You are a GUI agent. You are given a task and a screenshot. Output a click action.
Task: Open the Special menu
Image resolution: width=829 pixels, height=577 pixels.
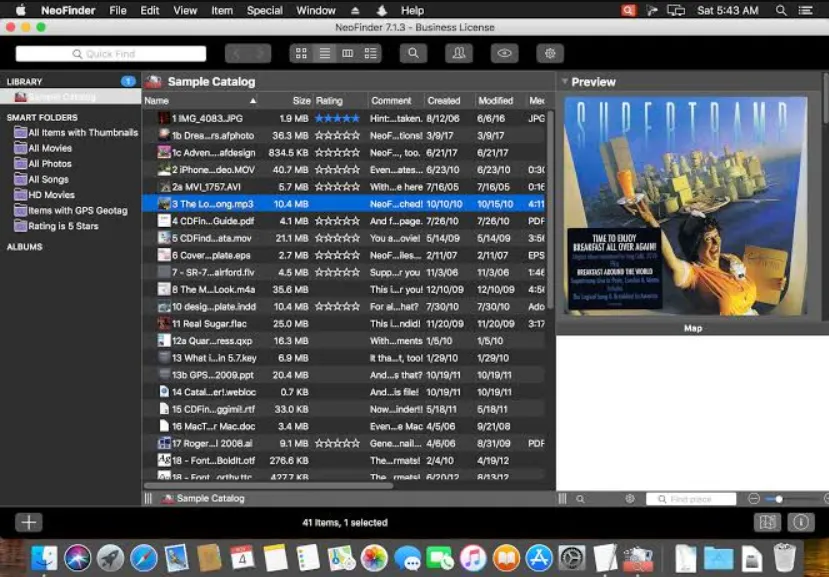(264, 10)
